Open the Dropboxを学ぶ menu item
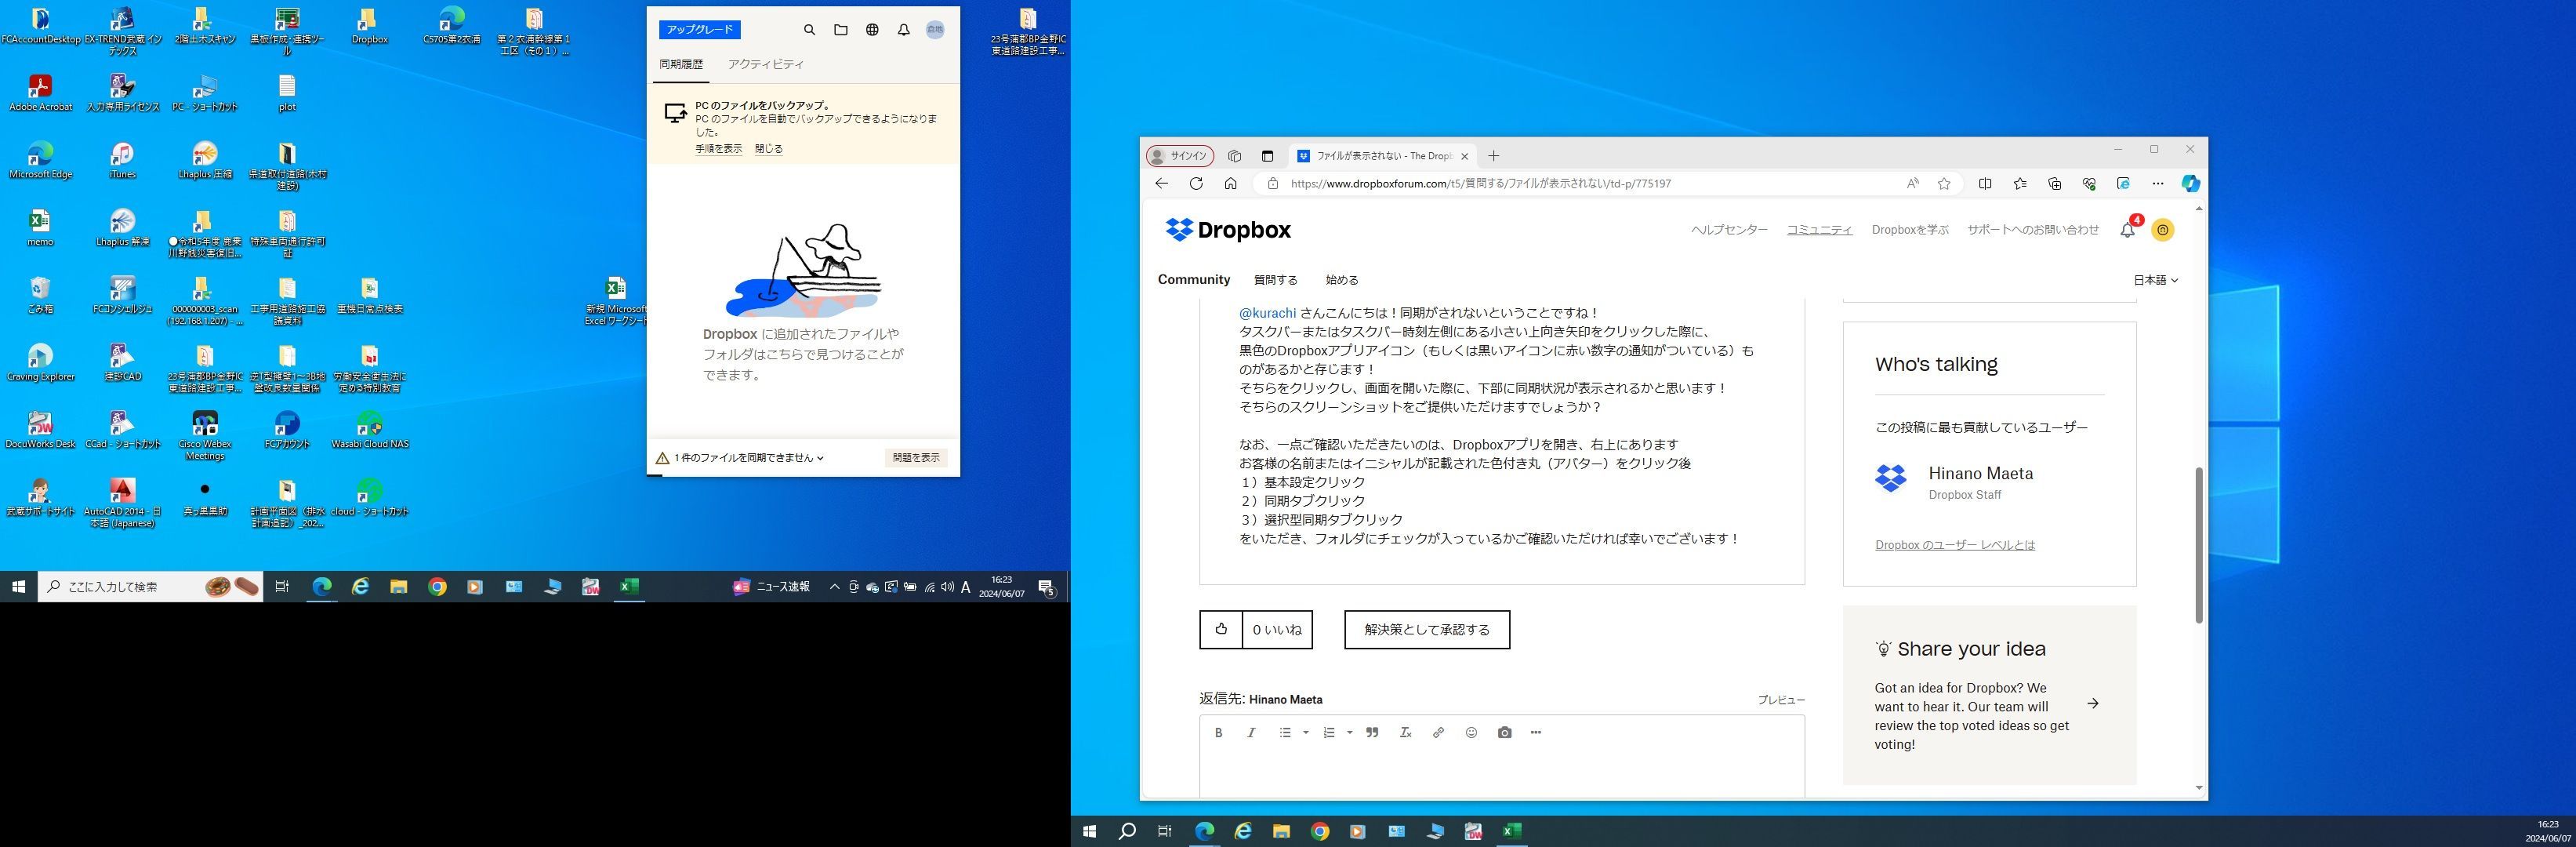 coord(1910,230)
